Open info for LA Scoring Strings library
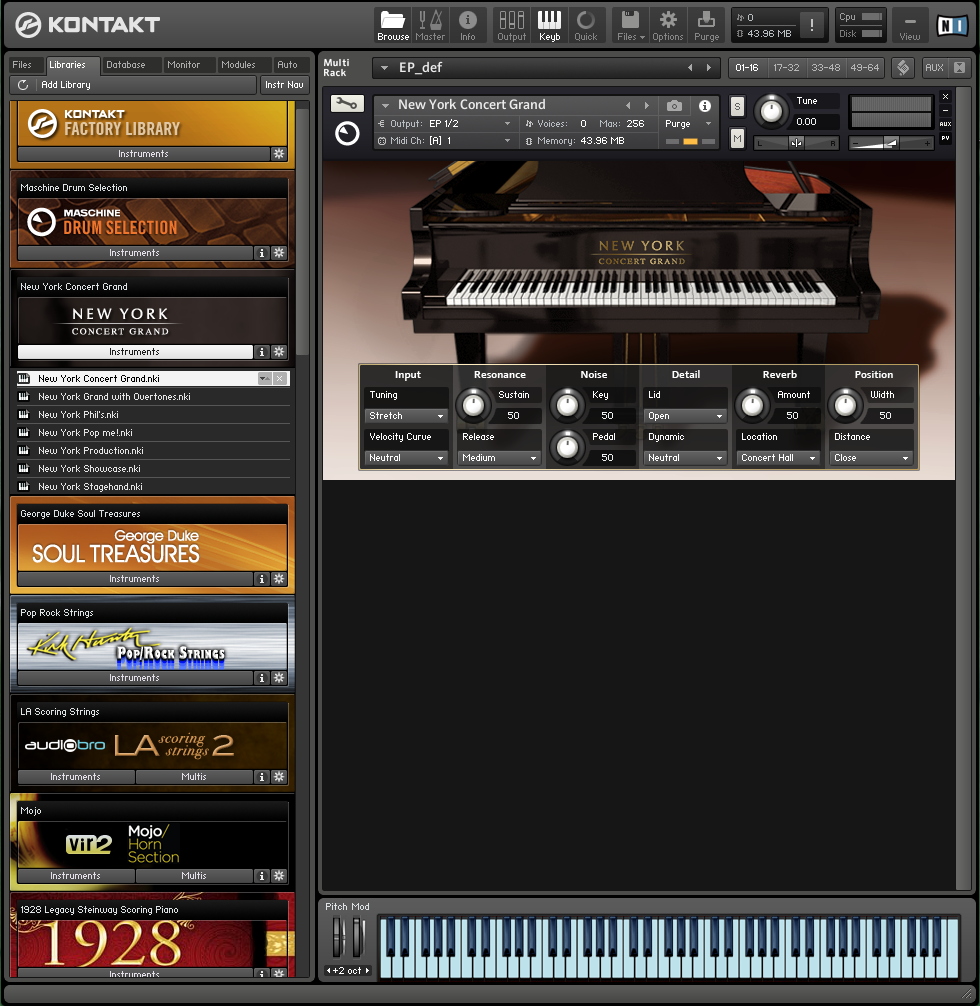 coord(261,777)
